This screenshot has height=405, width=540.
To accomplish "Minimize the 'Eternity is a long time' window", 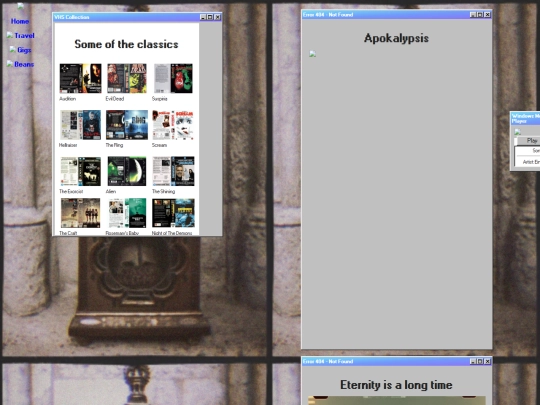I will click(x=472, y=361).
